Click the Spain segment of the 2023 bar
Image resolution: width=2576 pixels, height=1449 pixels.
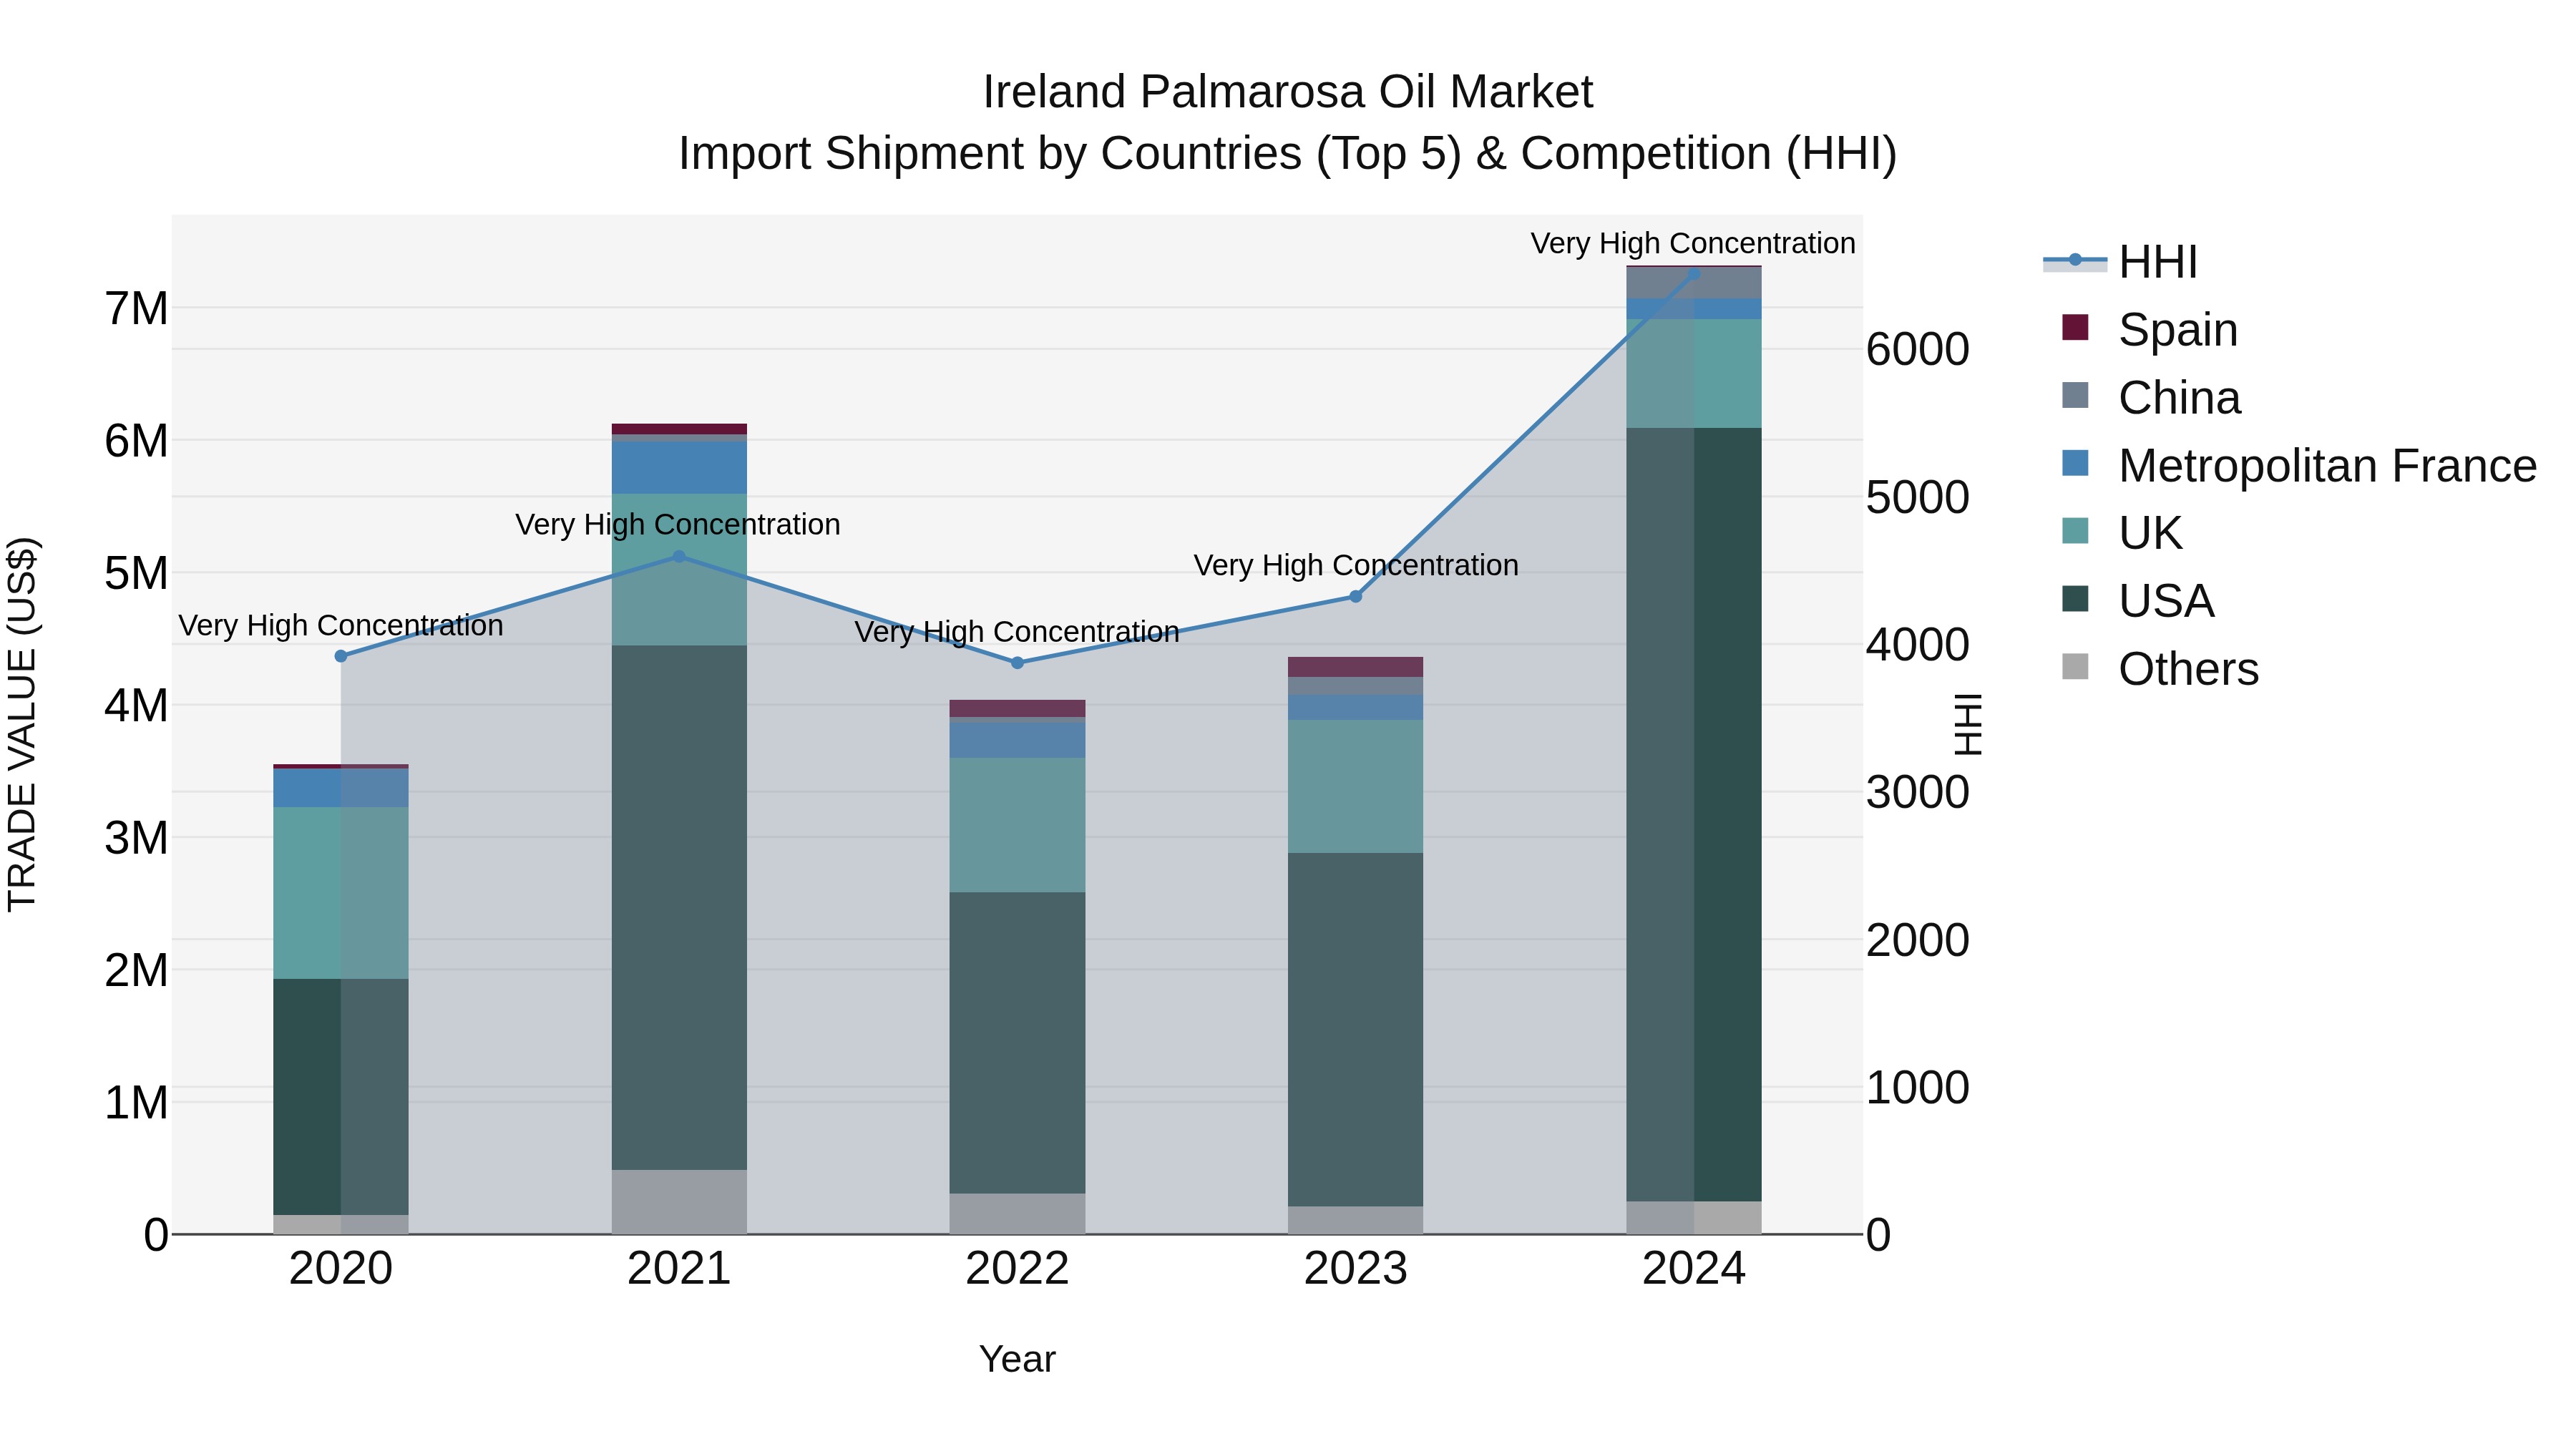[x=1356, y=667]
